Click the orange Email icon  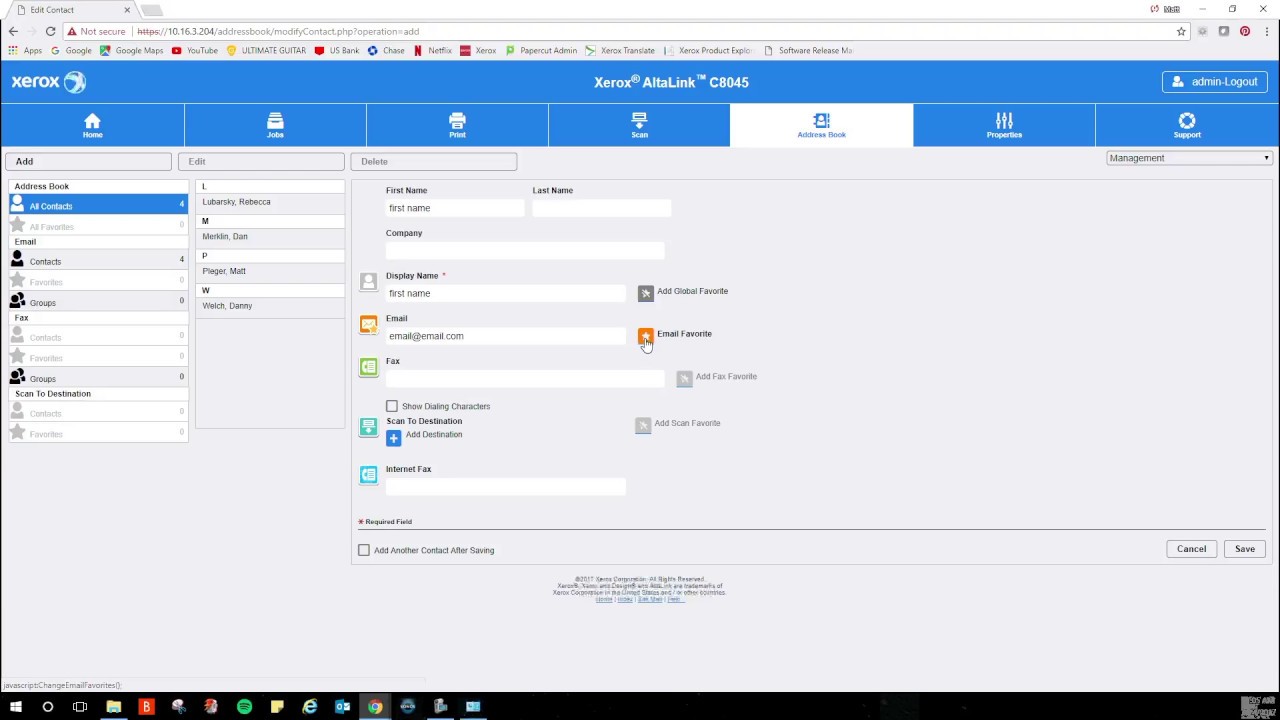[369, 324]
